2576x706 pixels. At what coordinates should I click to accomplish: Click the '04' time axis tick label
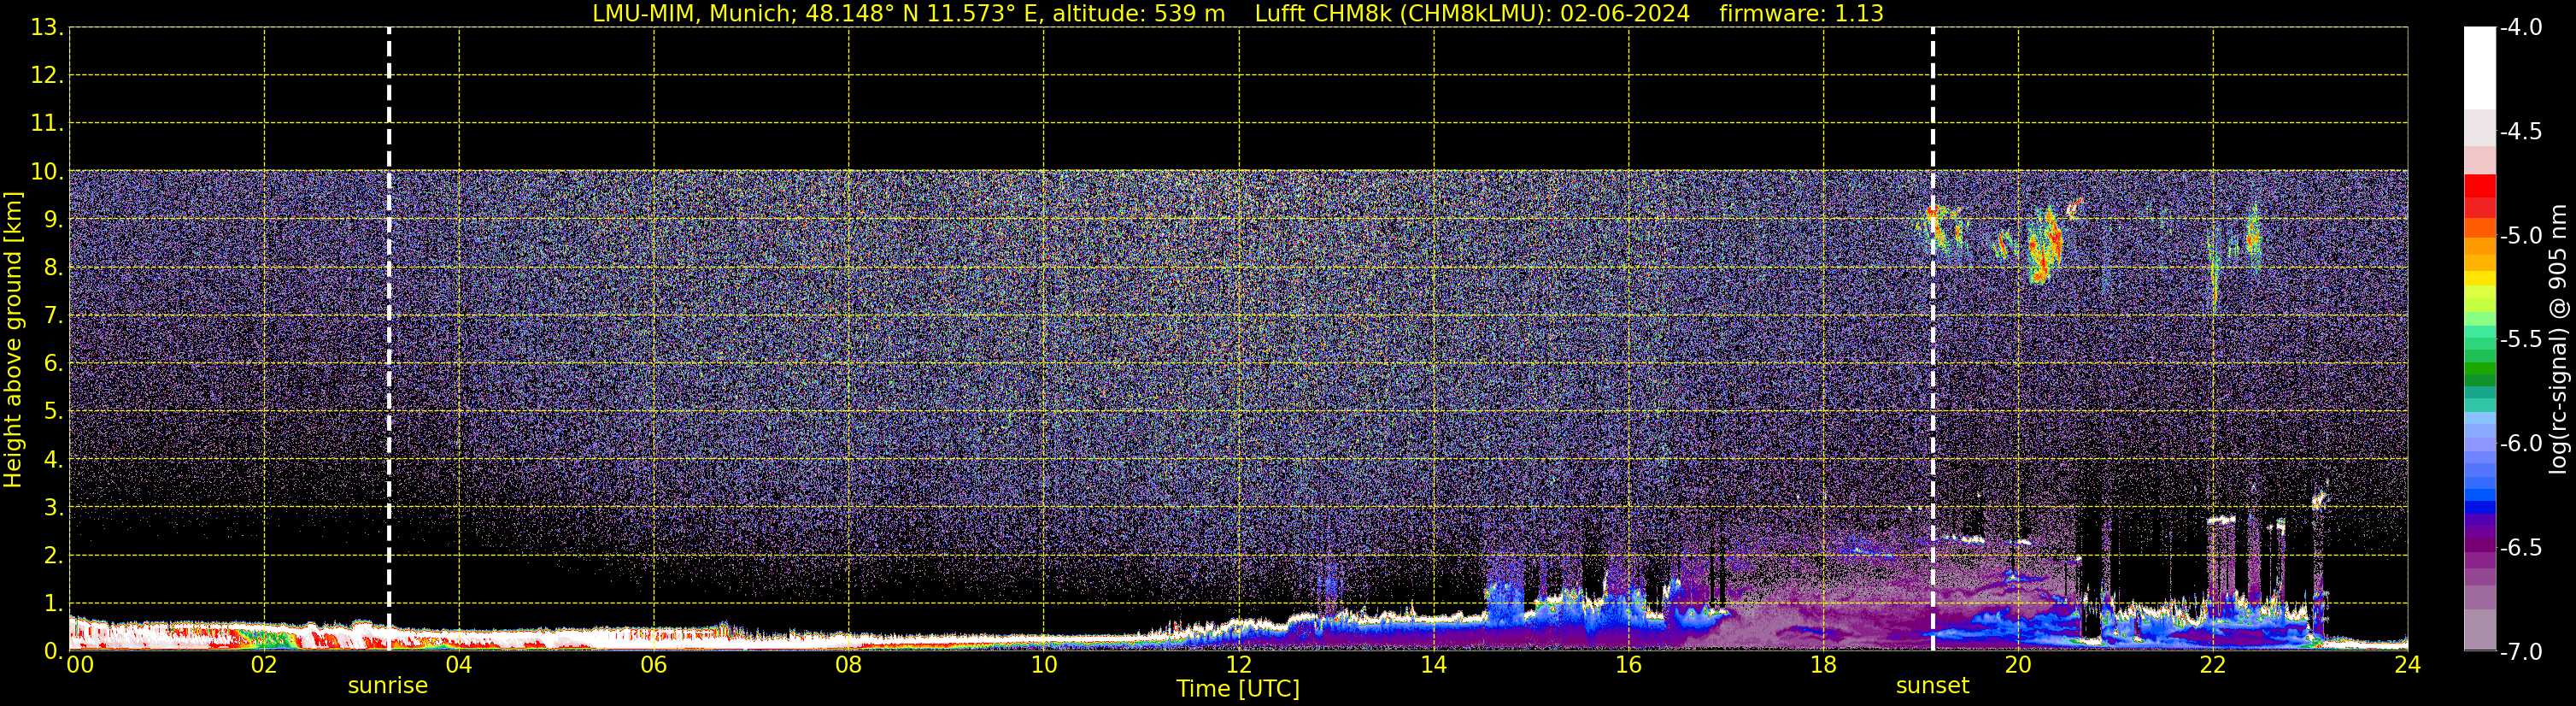(459, 665)
